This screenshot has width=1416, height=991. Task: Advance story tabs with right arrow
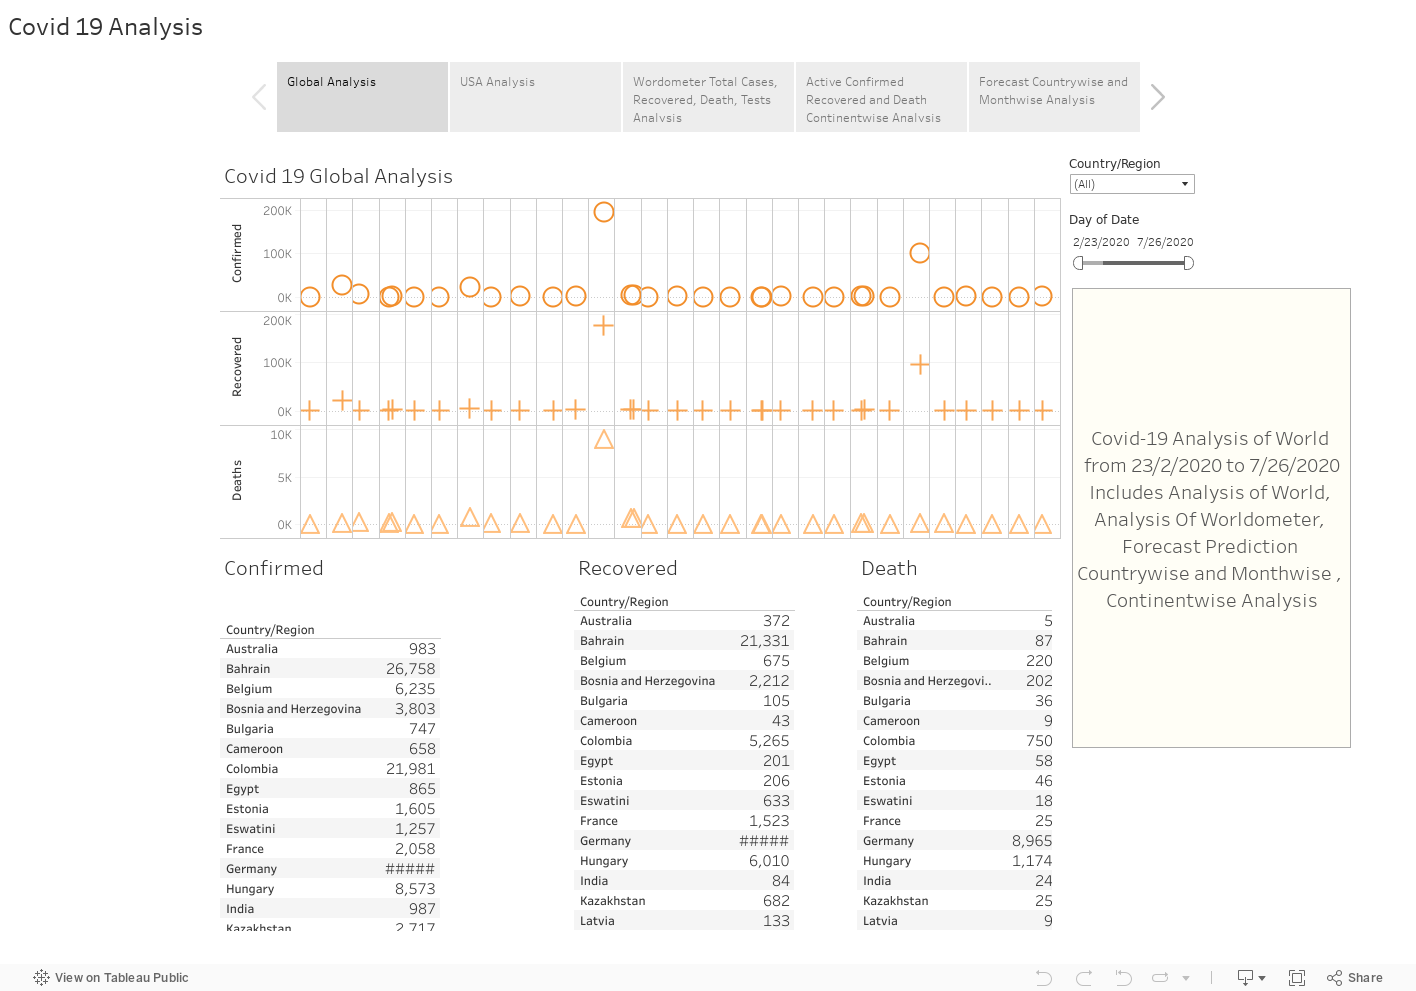tap(1158, 97)
